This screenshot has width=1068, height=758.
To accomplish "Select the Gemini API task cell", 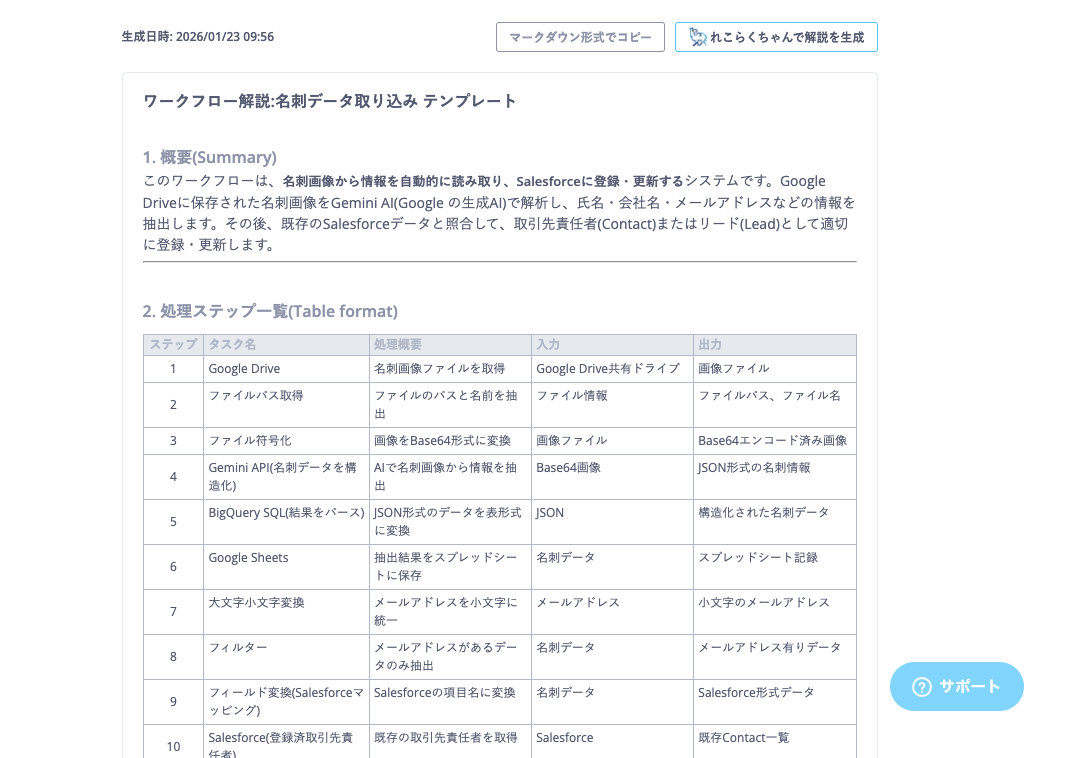I will click(282, 476).
